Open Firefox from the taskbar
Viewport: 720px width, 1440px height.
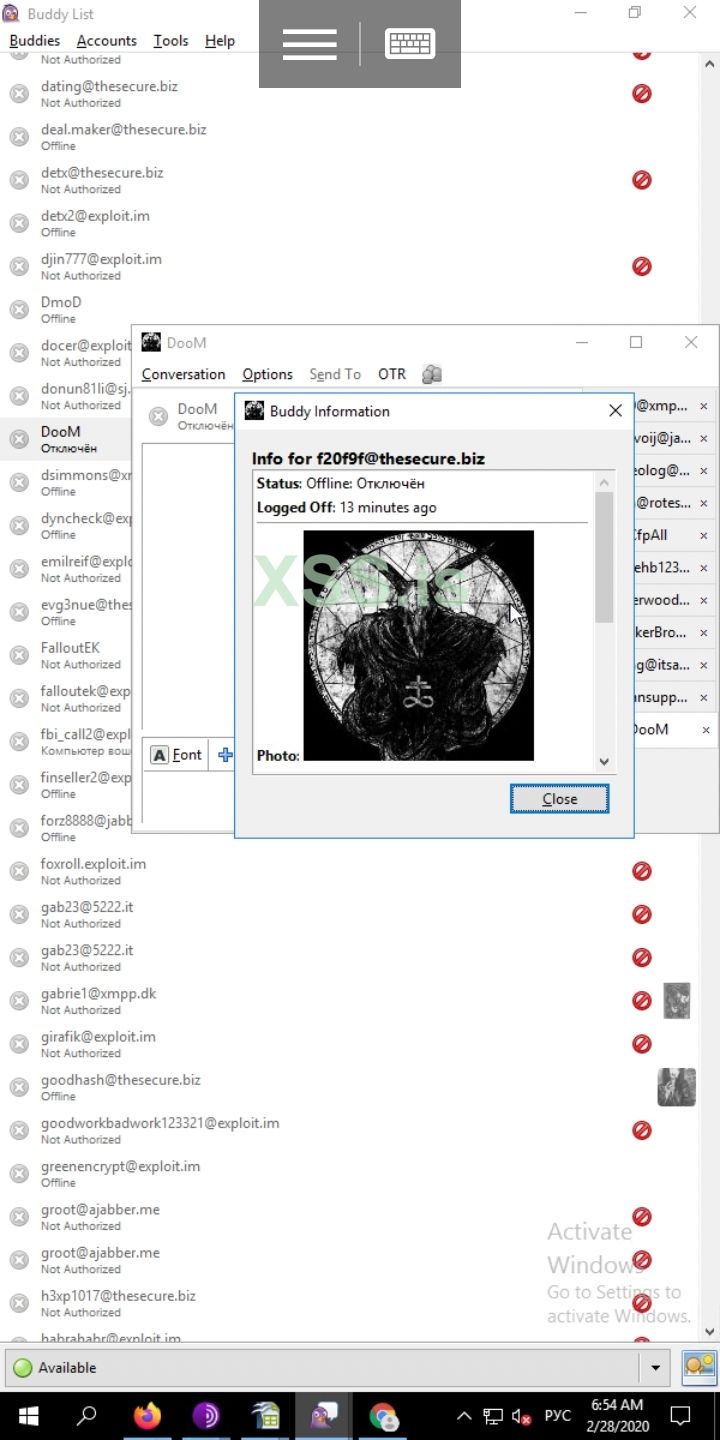point(147,1416)
